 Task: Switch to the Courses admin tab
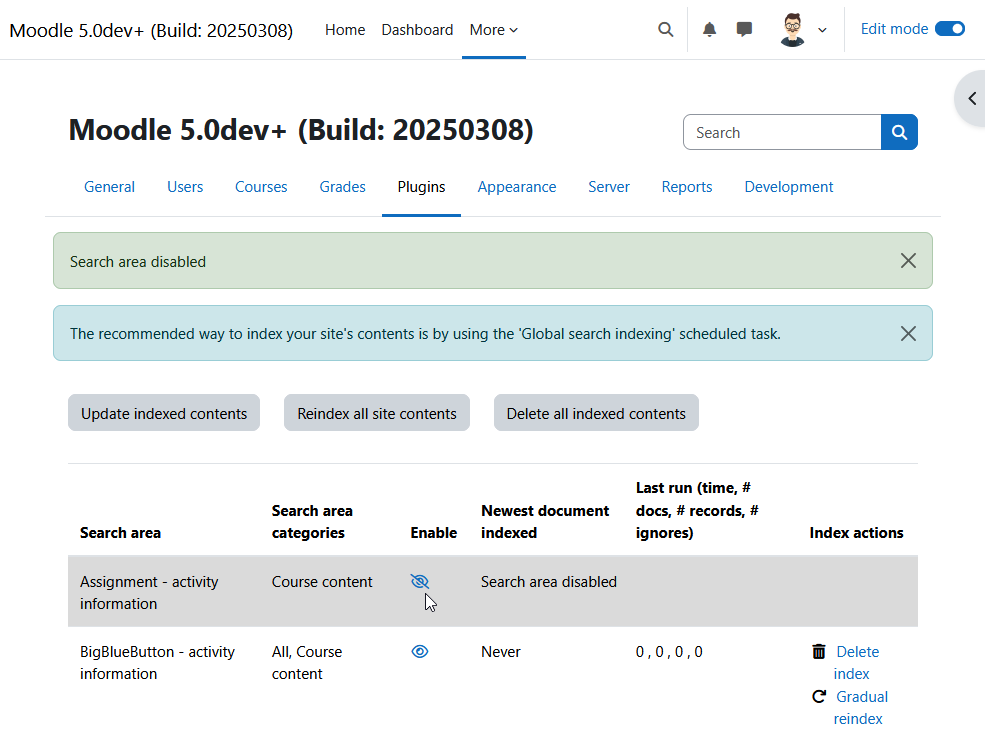[x=261, y=187]
